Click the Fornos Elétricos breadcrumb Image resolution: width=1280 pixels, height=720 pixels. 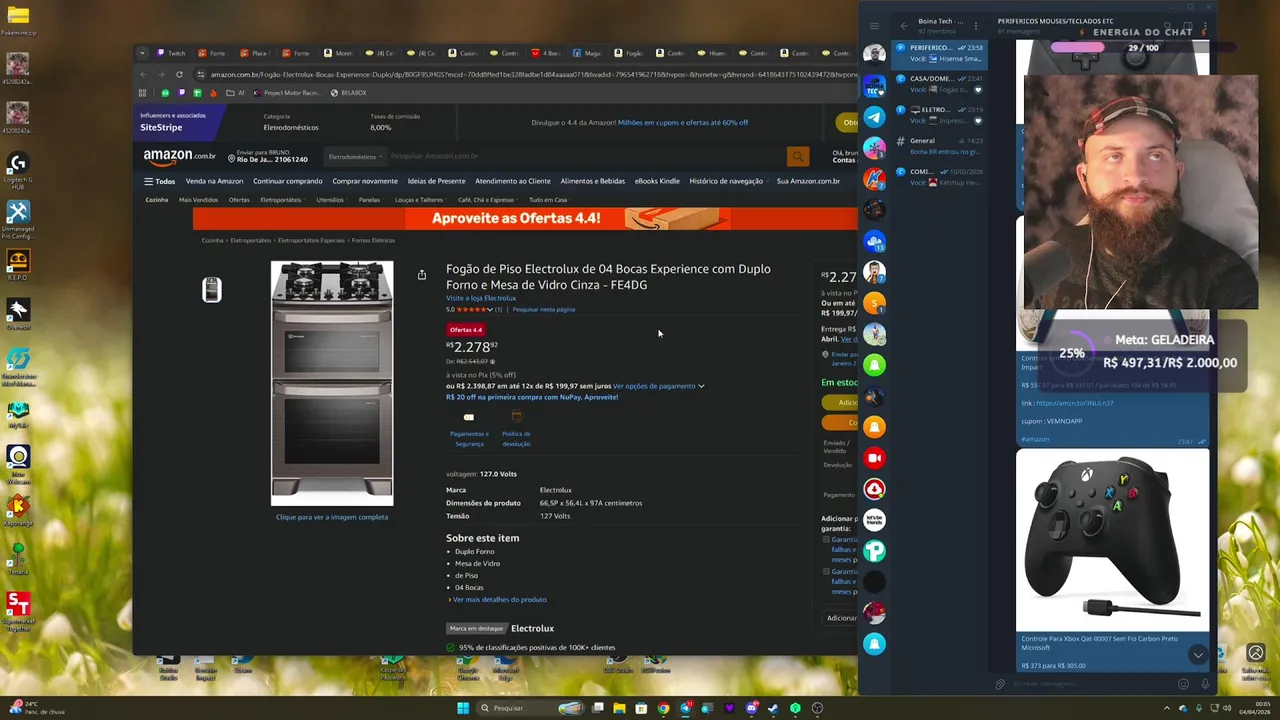[373, 241]
